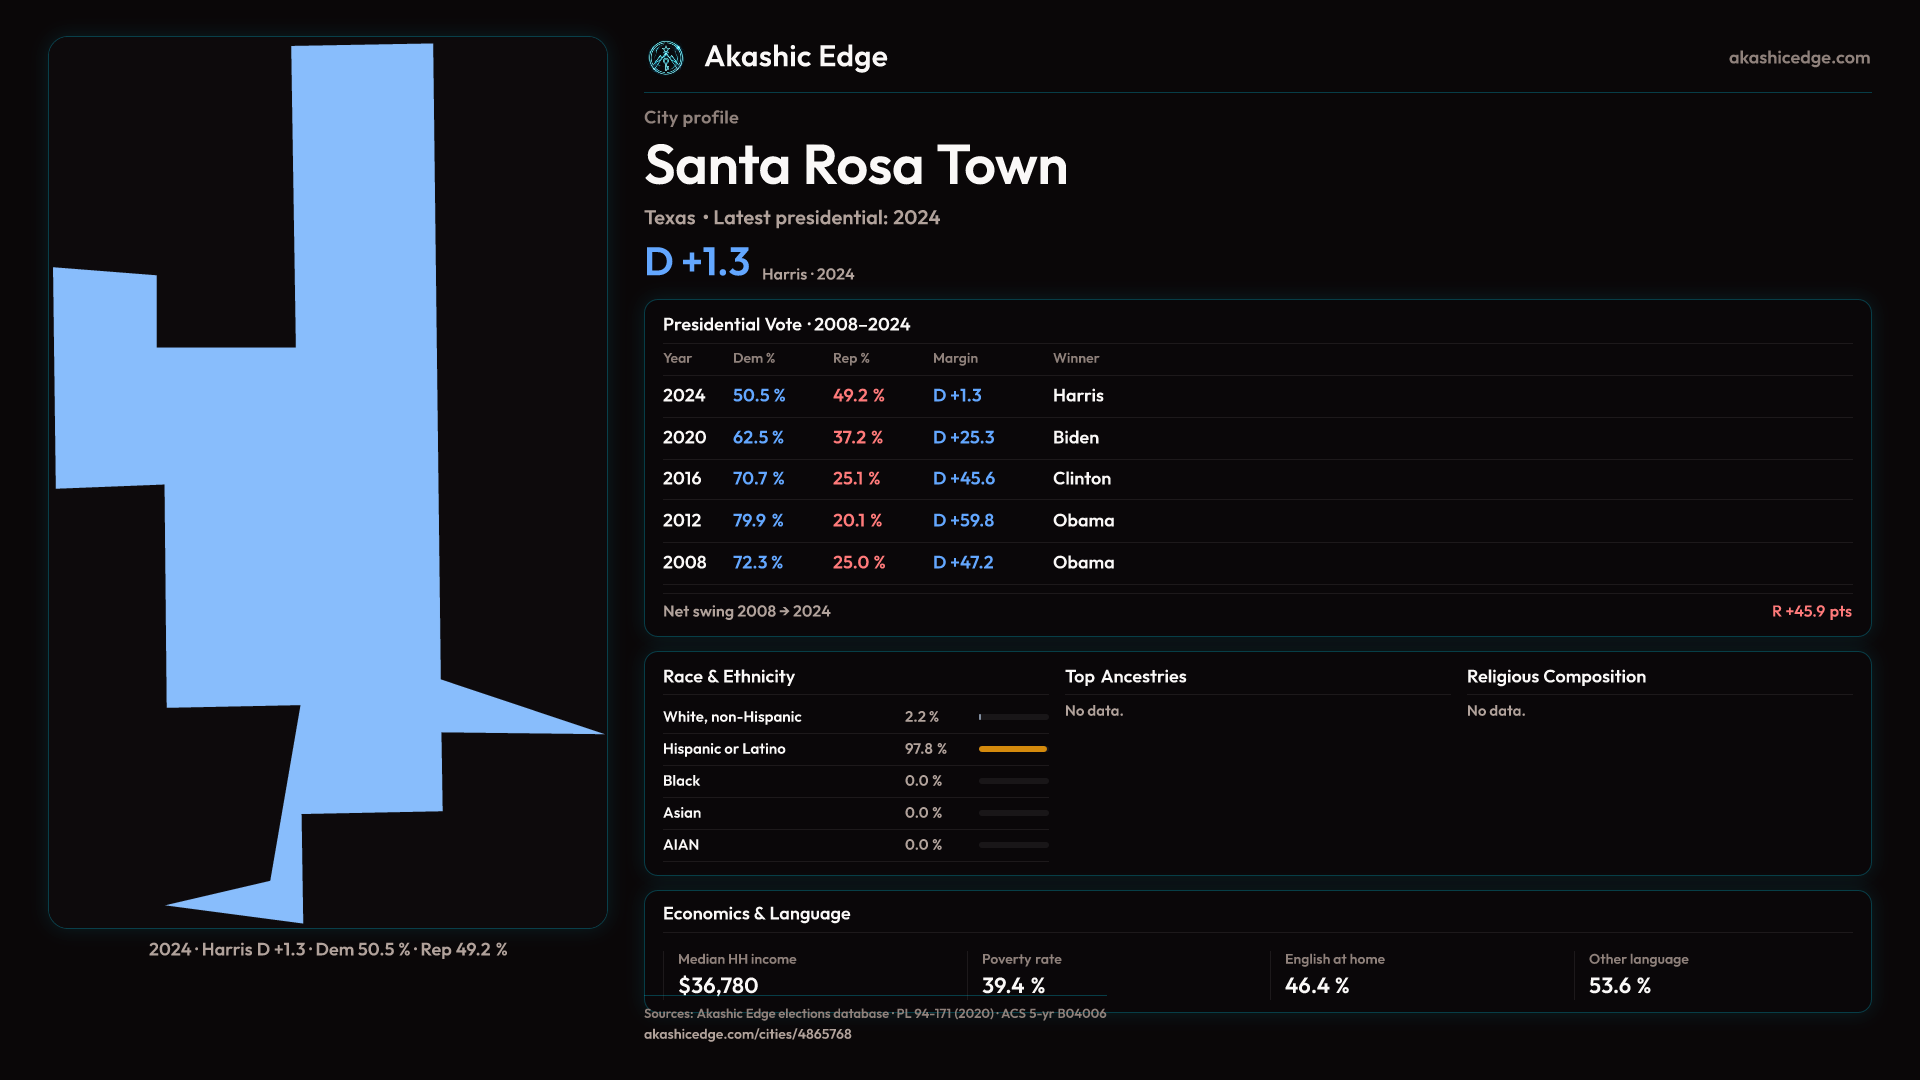
Task: Click the Hispanic or Latino orange bar
Action: click(1012, 749)
